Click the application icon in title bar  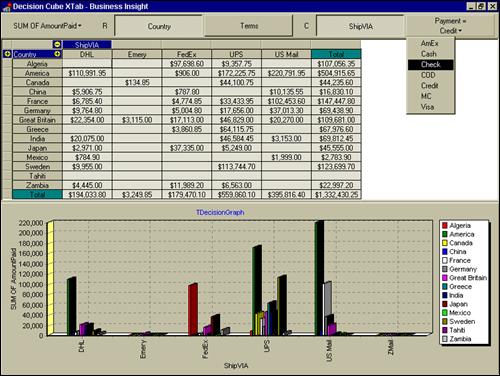[7, 6]
